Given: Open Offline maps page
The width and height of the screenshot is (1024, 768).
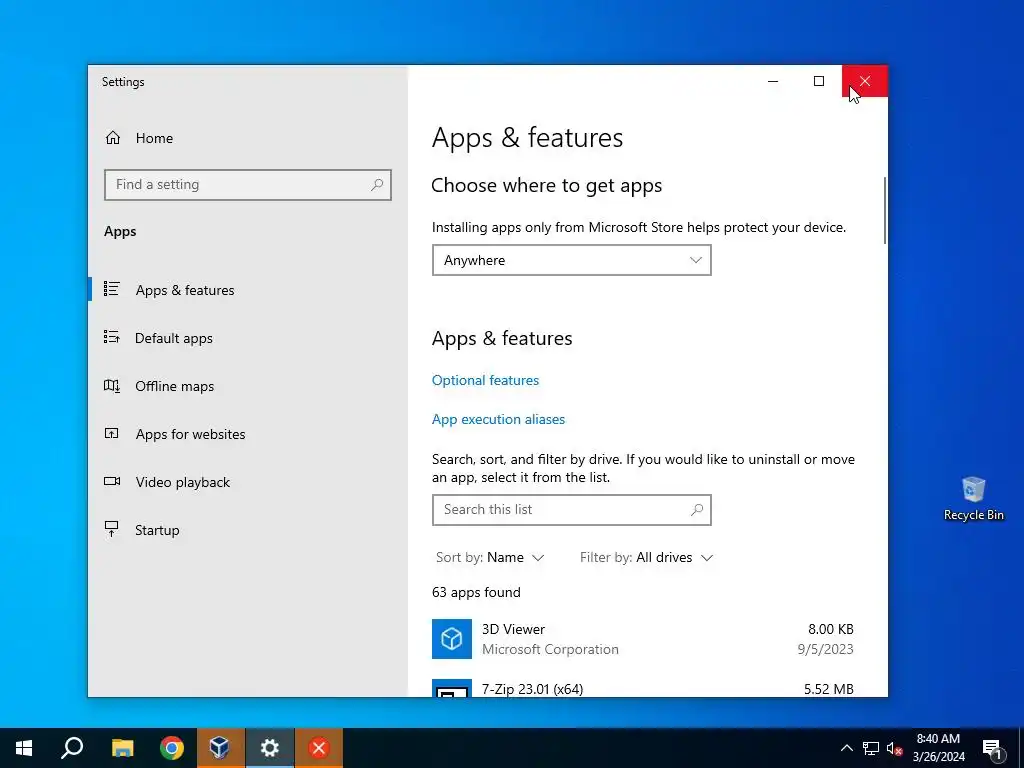Looking at the screenshot, I should coord(174,386).
